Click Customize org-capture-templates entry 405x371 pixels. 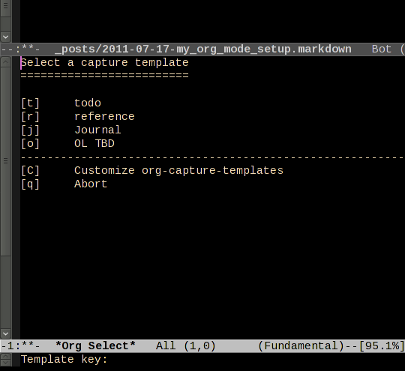click(x=152, y=171)
